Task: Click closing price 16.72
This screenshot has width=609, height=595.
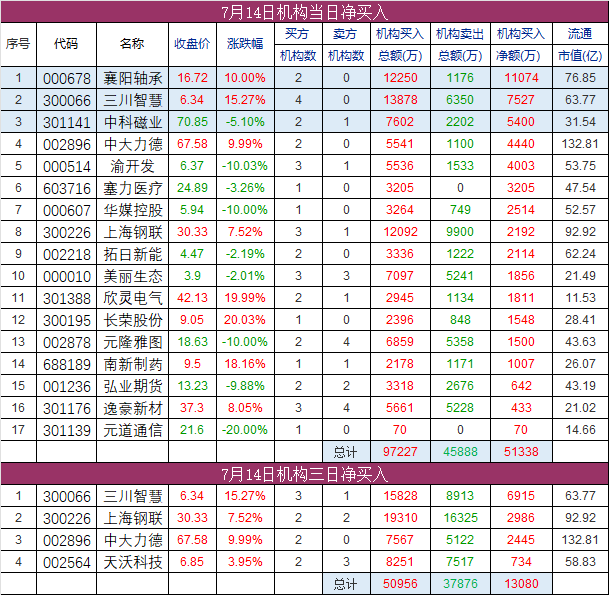Action: point(192,78)
